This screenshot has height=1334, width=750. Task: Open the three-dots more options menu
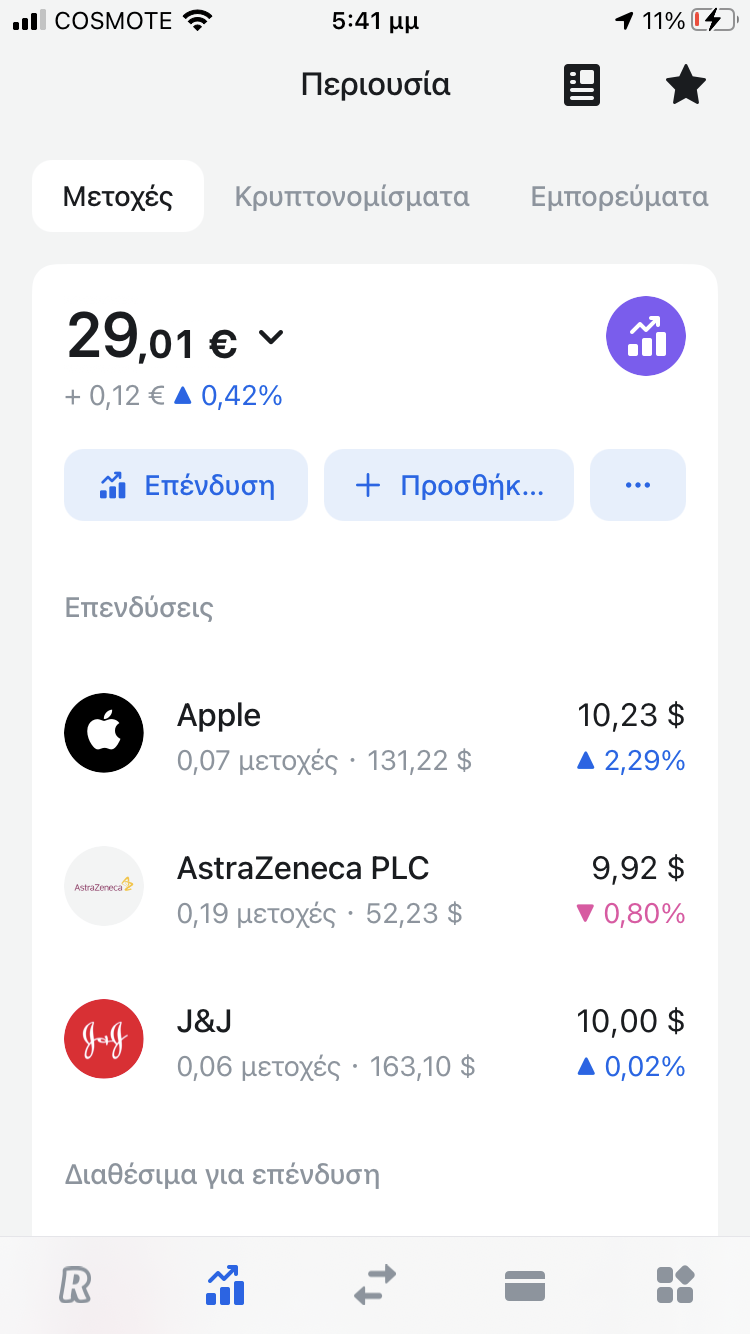[x=638, y=485]
